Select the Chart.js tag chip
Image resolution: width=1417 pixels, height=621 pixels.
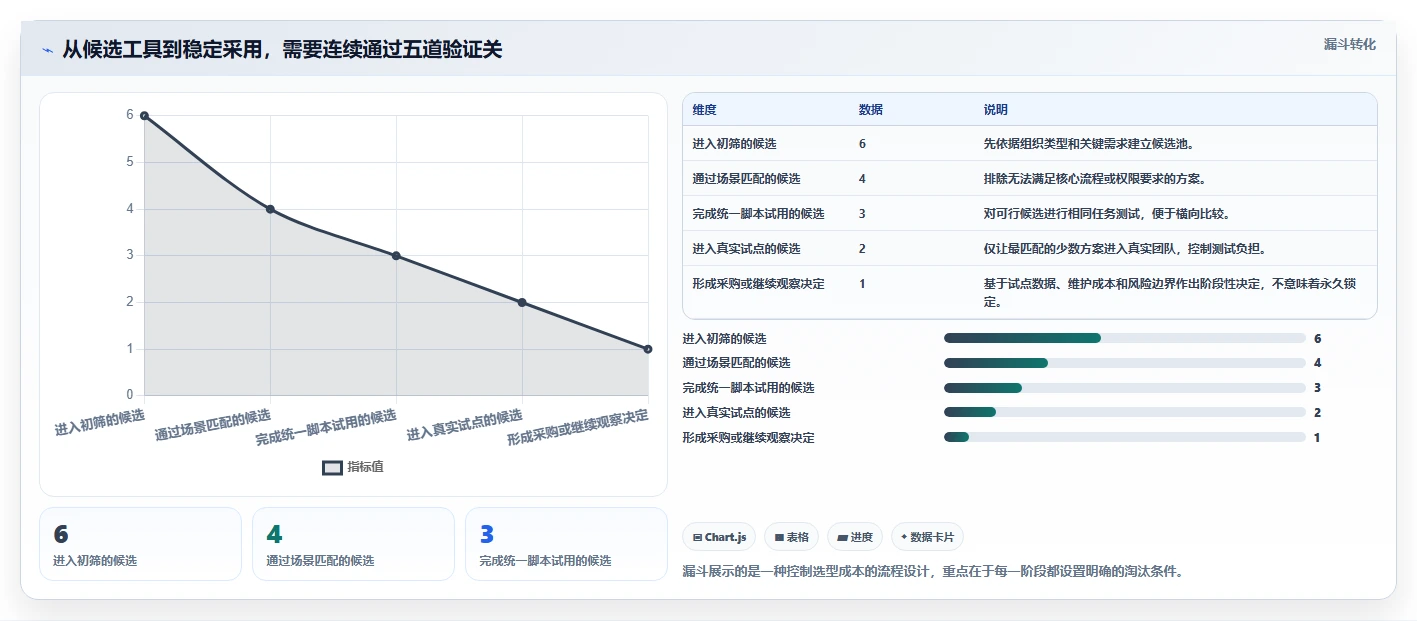click(x=719, y=537)
